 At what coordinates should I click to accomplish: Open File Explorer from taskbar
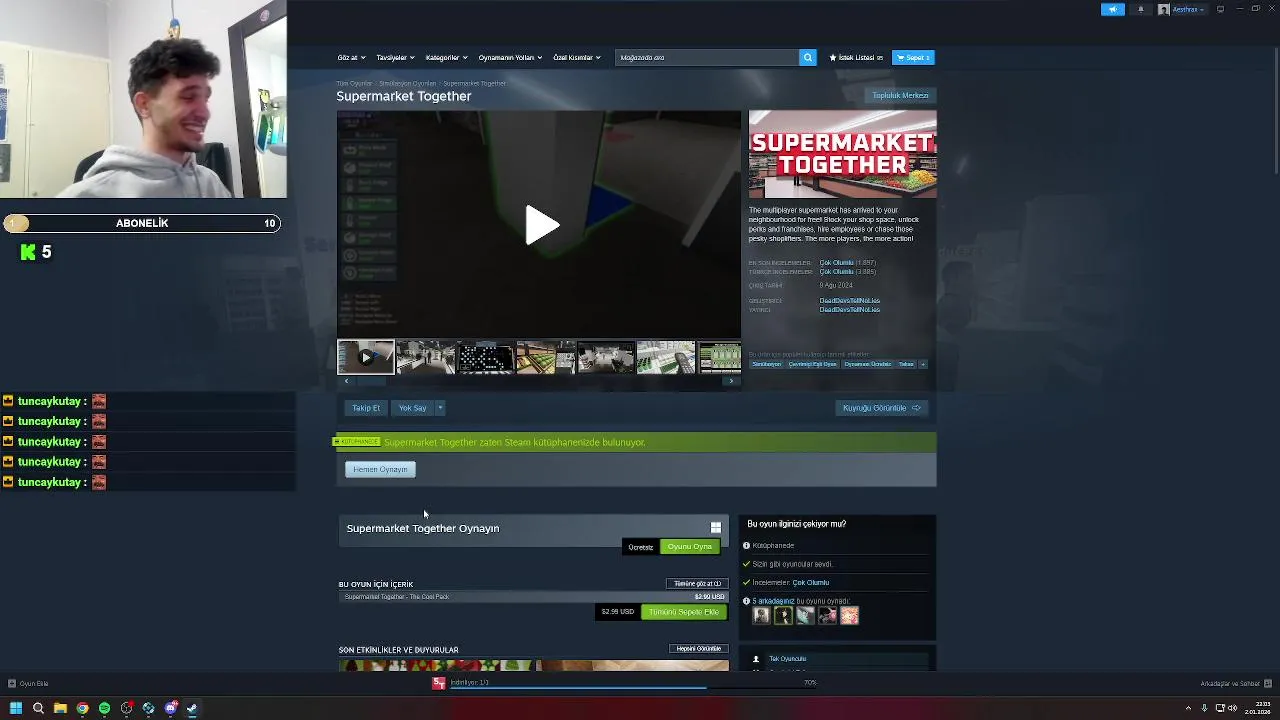tap(60, 708)
